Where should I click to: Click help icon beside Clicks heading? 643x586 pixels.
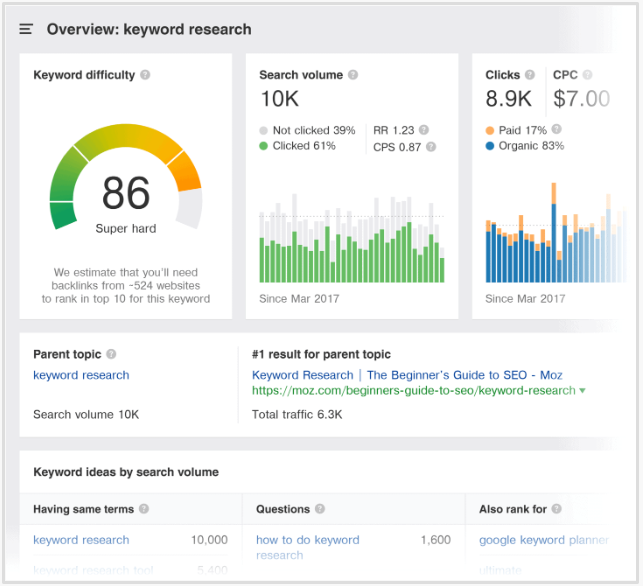(x=530, y=75)
